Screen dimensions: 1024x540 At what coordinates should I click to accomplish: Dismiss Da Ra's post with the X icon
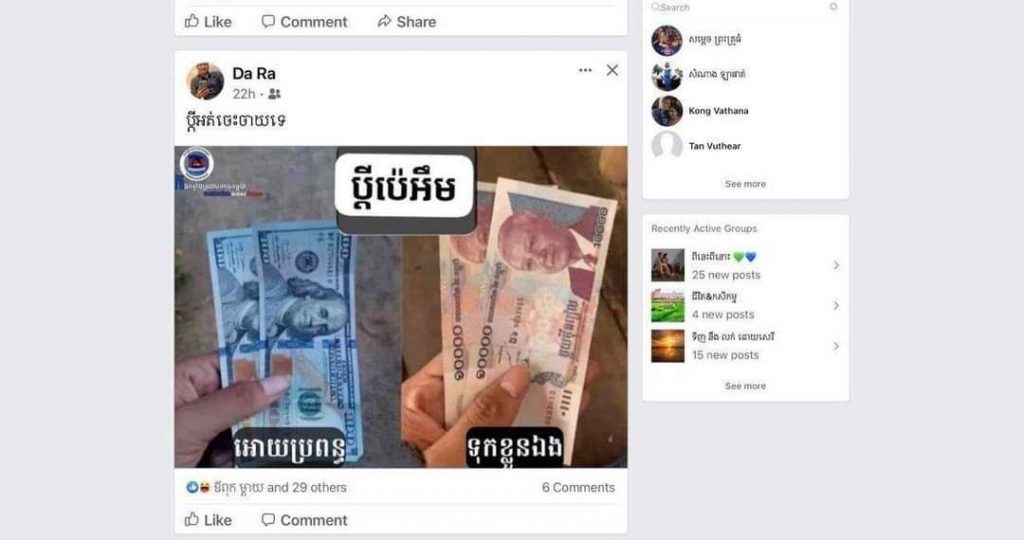[612, 70]
